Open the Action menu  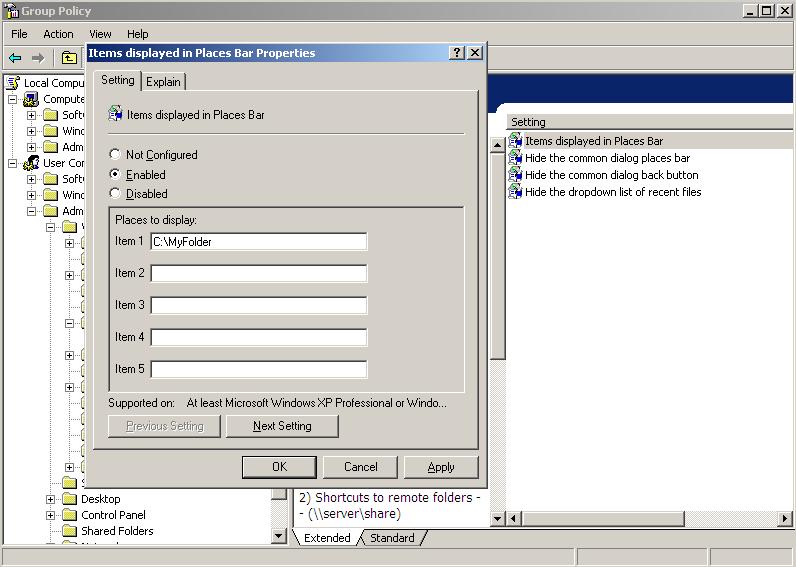tap(58, 34)
